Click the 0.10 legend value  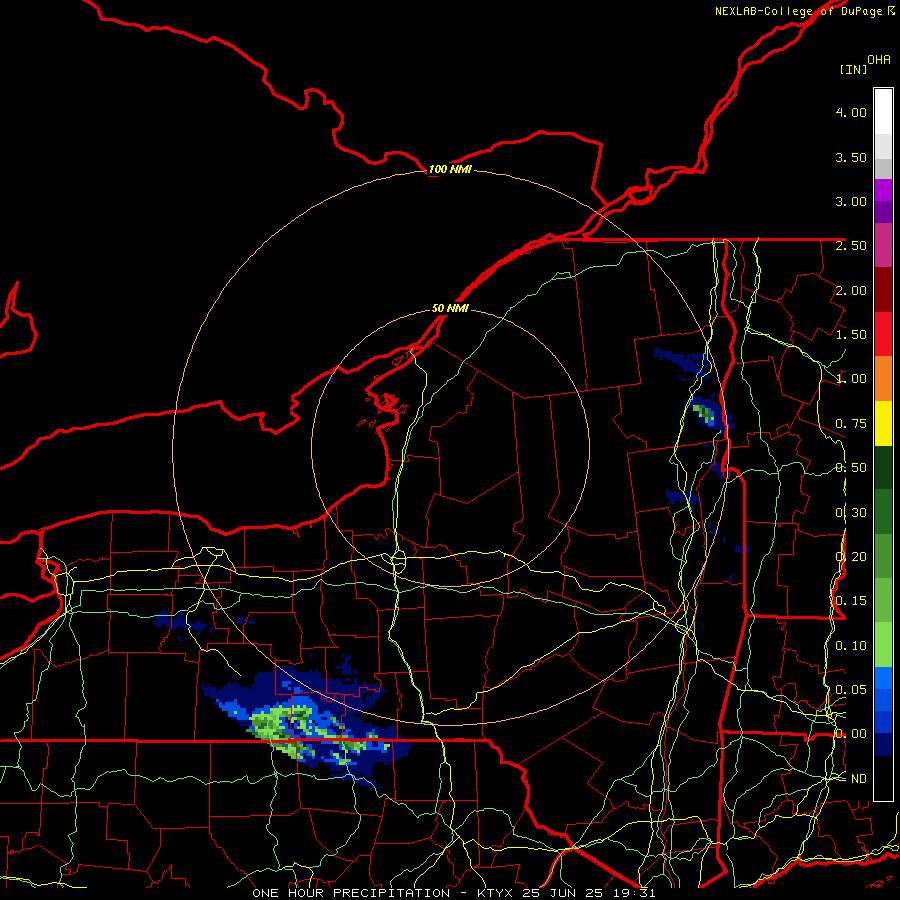851,646
